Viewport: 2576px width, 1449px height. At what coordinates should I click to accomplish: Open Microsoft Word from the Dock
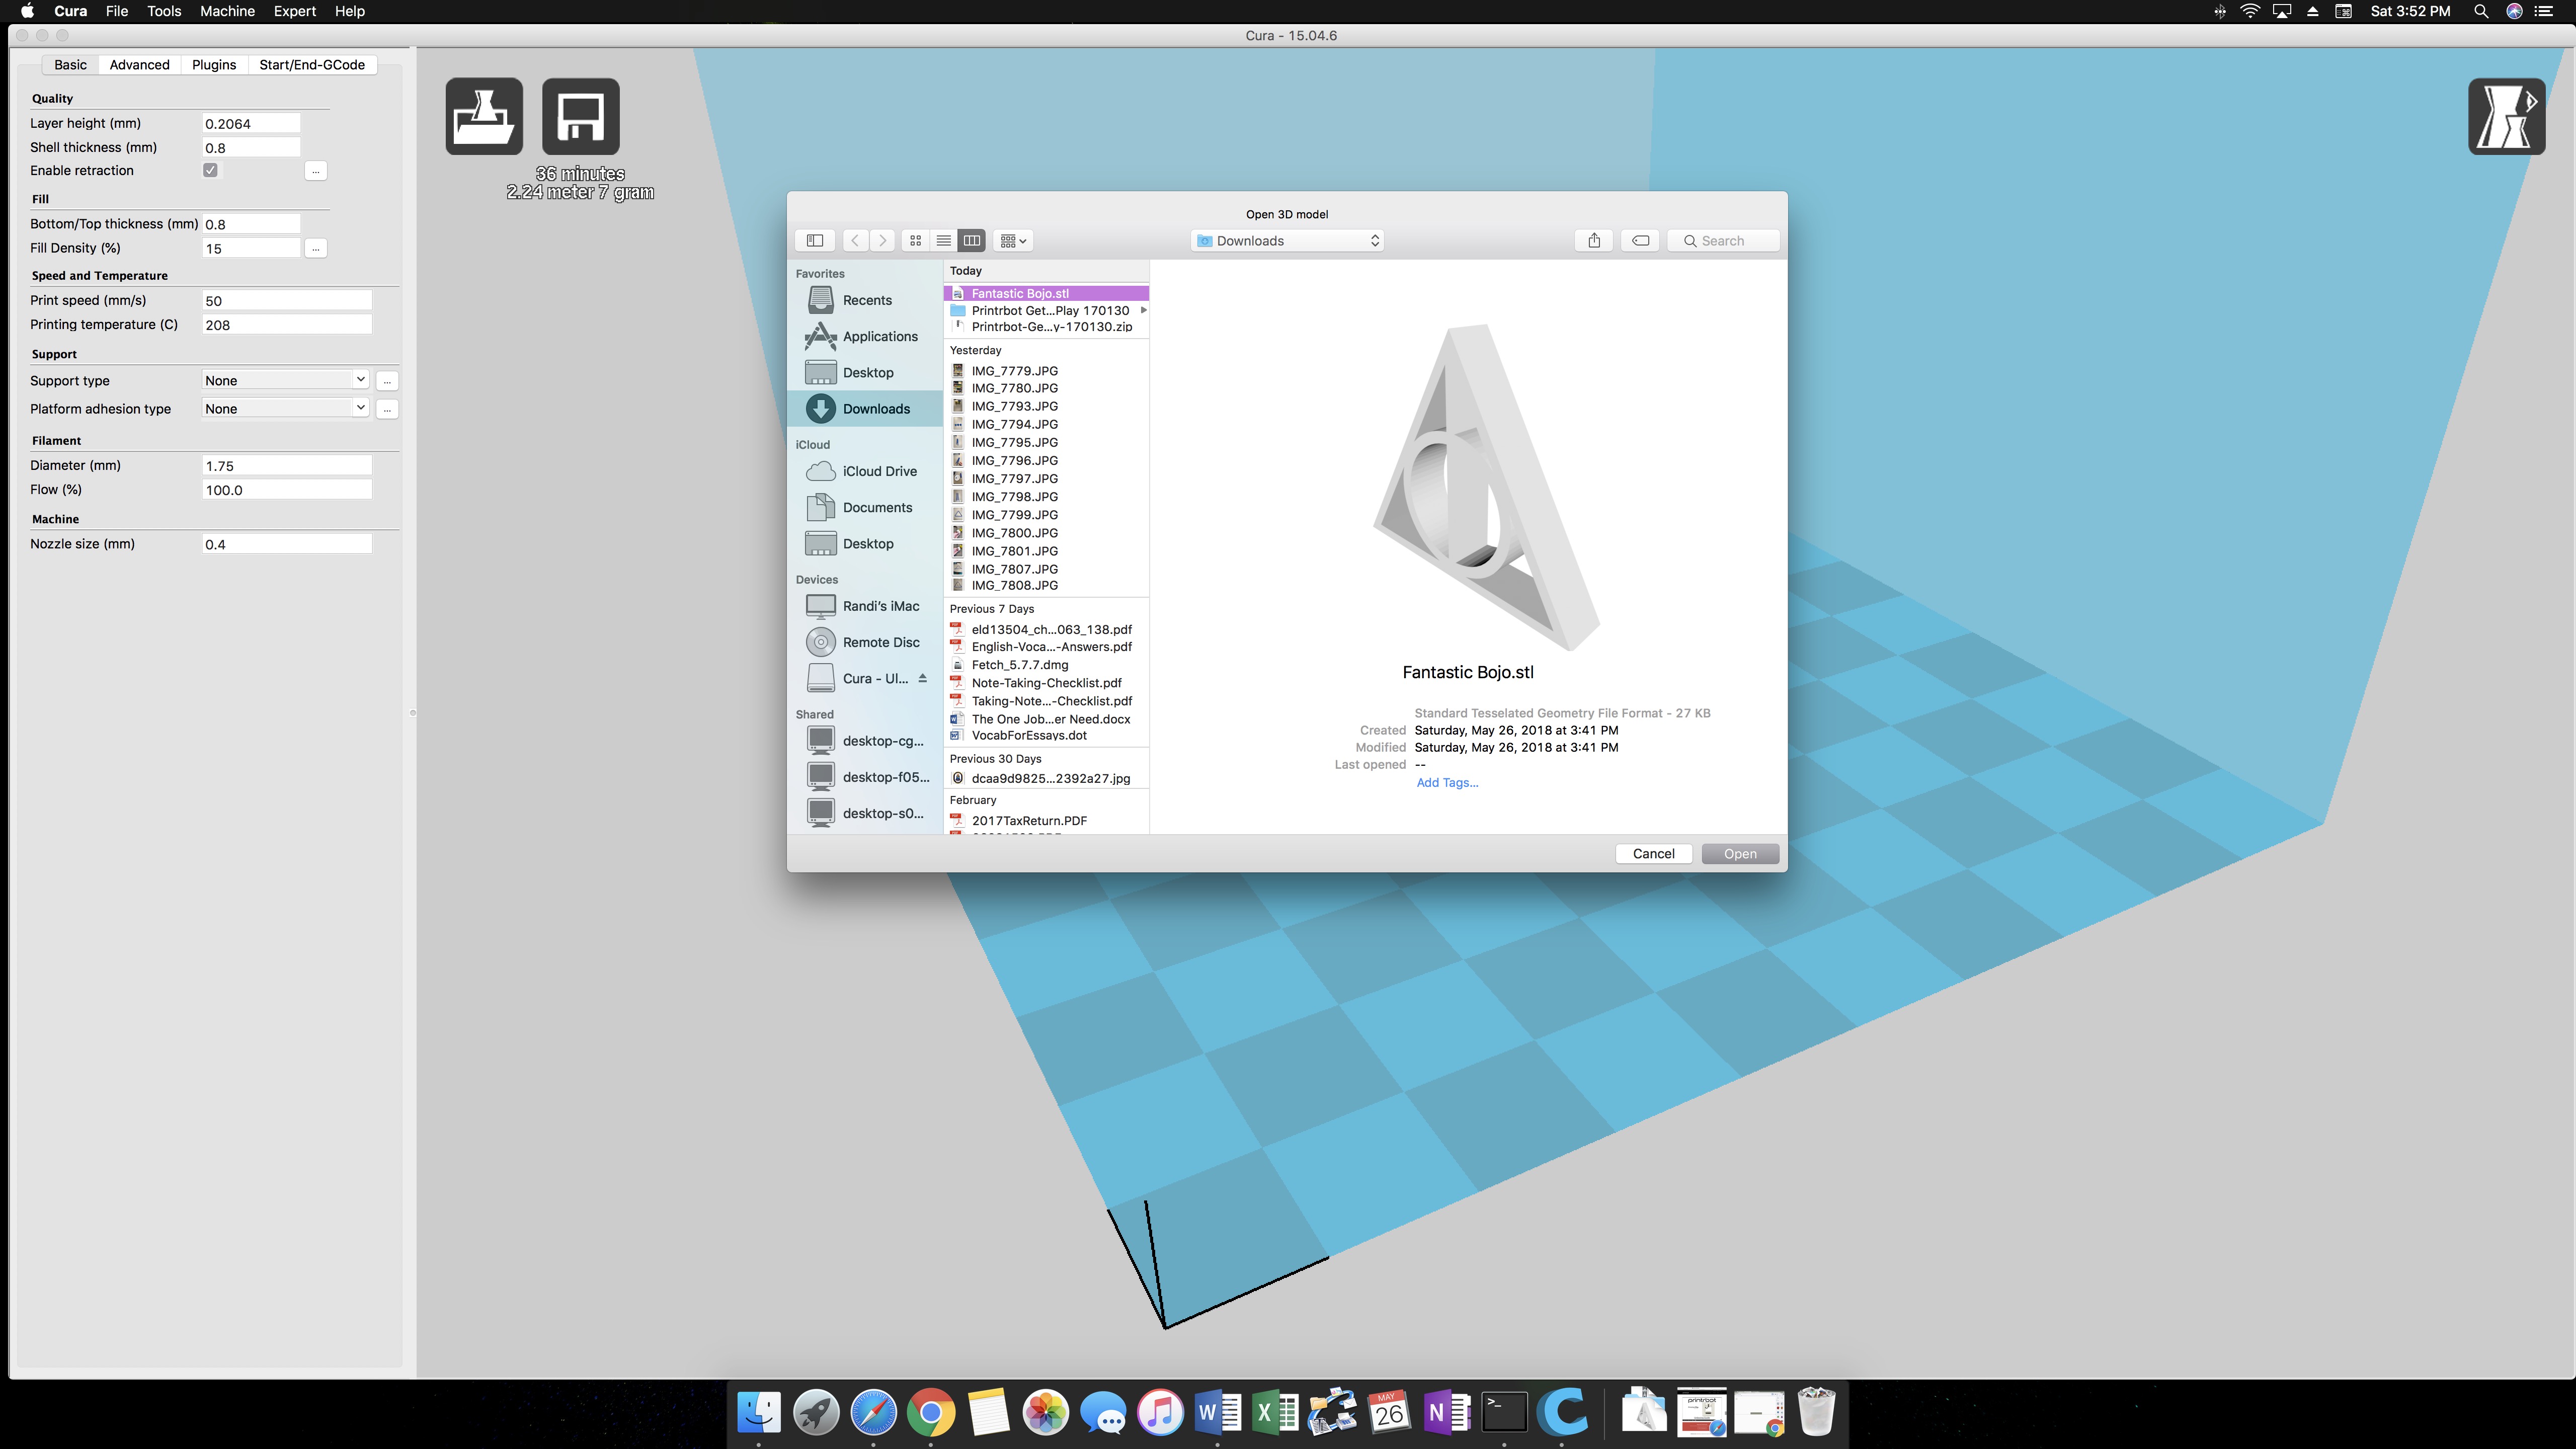[1218, 1413]
